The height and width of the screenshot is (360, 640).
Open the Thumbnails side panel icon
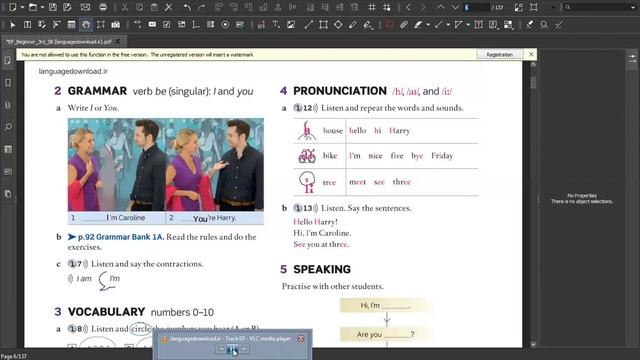(x=8, y=60)
